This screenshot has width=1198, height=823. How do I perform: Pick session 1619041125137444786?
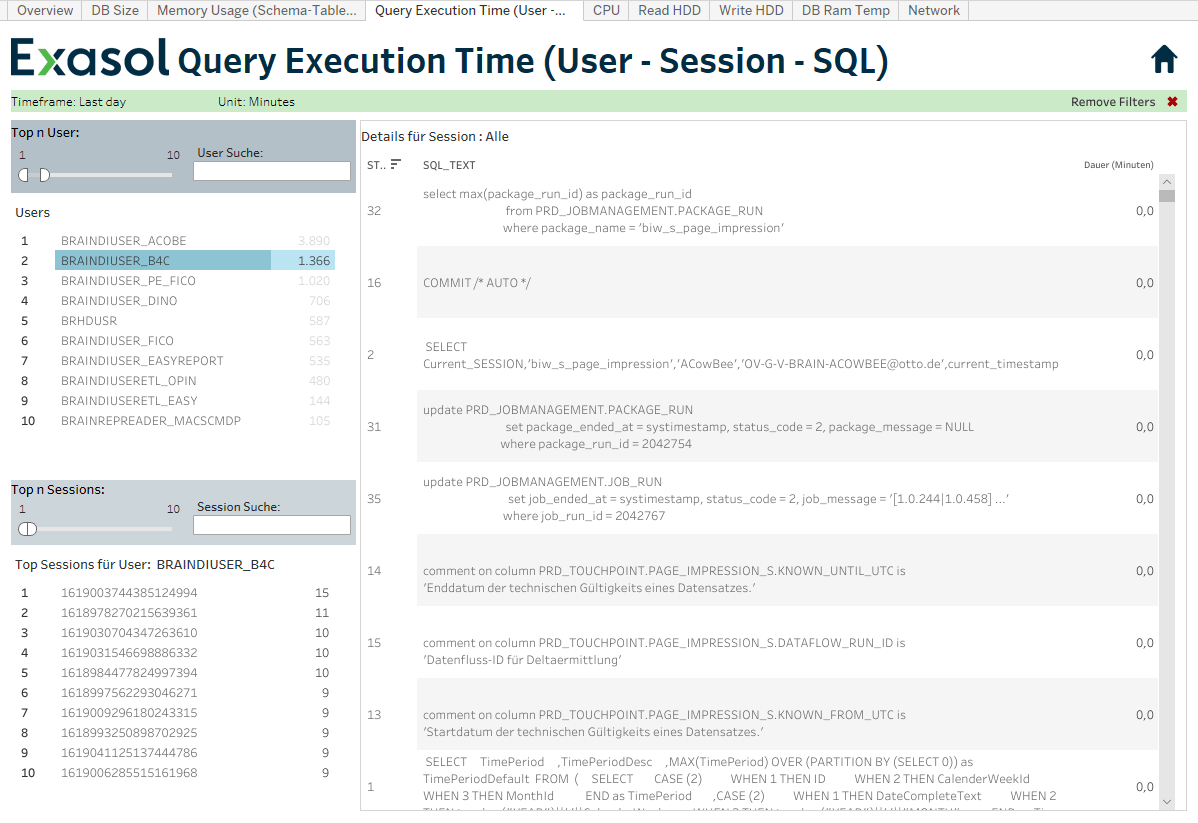pyautogui.click(x=129, y=753)
